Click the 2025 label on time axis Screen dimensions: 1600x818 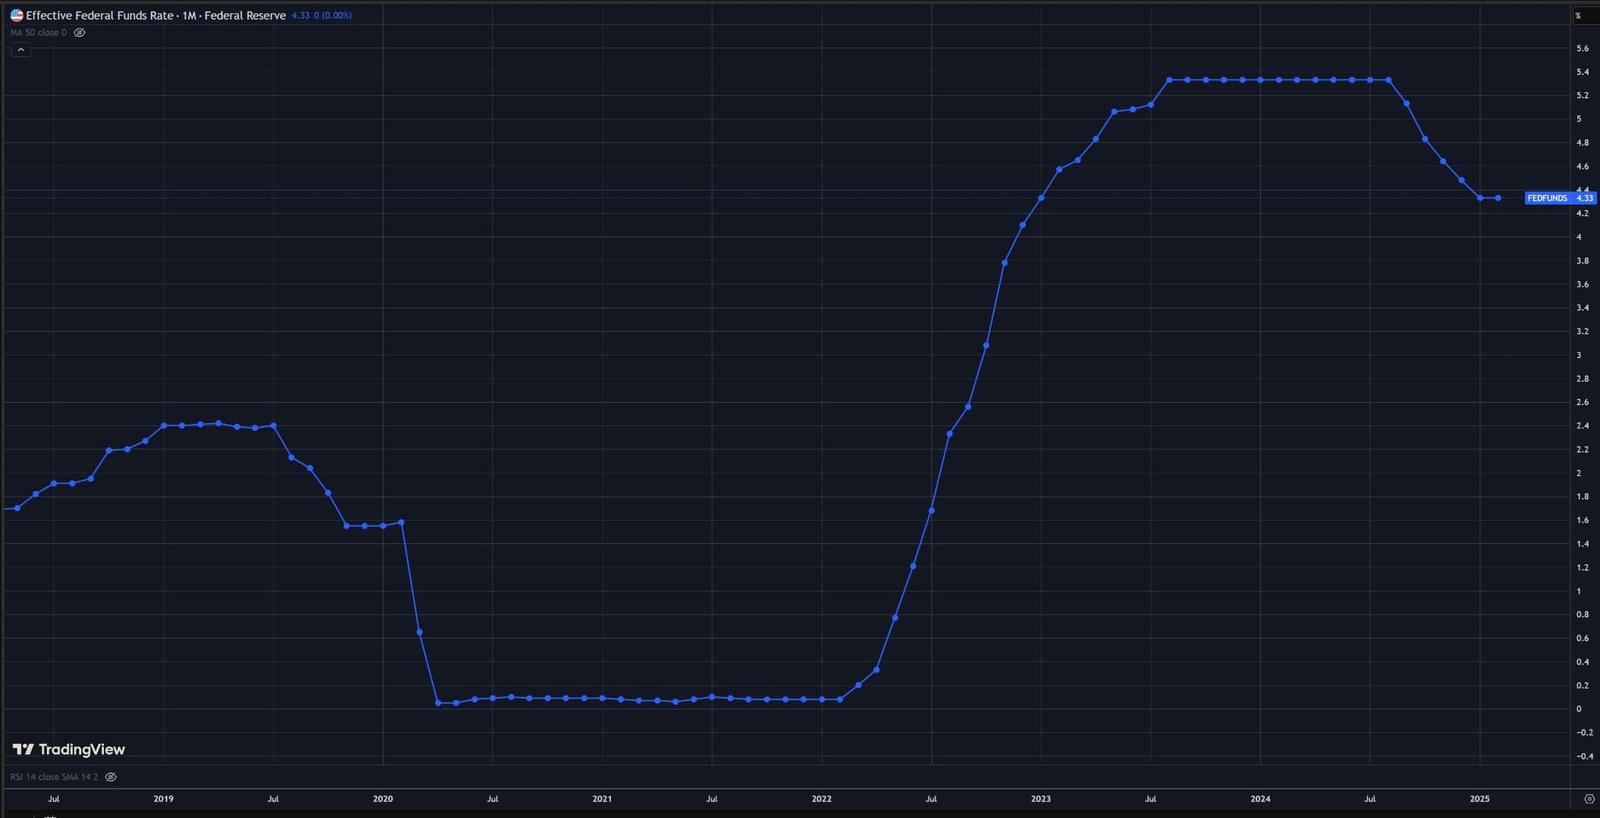coord(1479,799)
